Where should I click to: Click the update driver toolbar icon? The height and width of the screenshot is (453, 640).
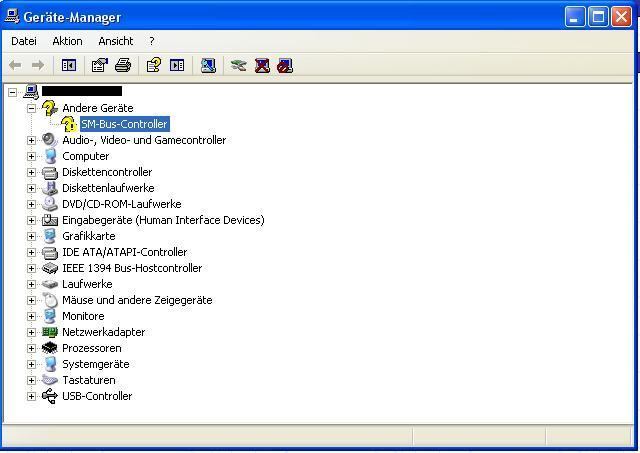click(x=239, y=65)
